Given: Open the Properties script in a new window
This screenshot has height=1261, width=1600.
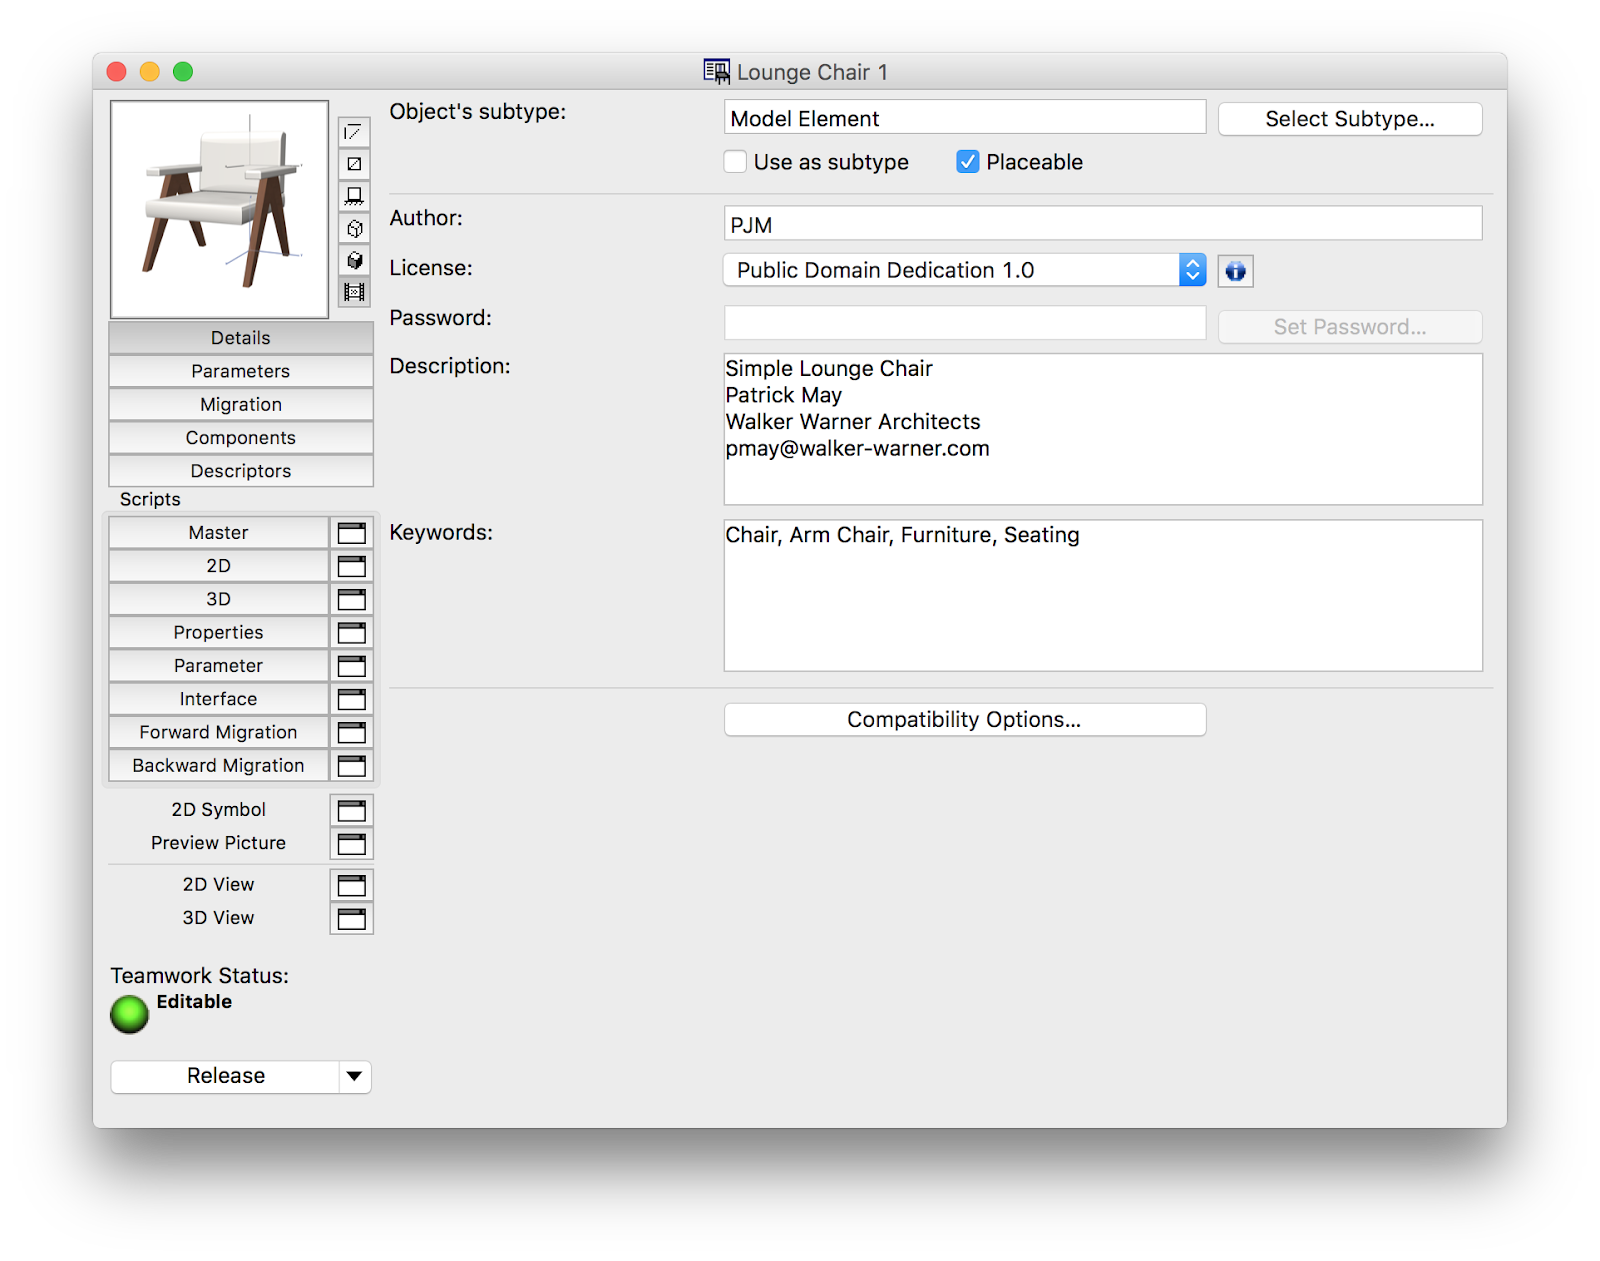Looking at the screenshot, I should [x=352, y=632].
